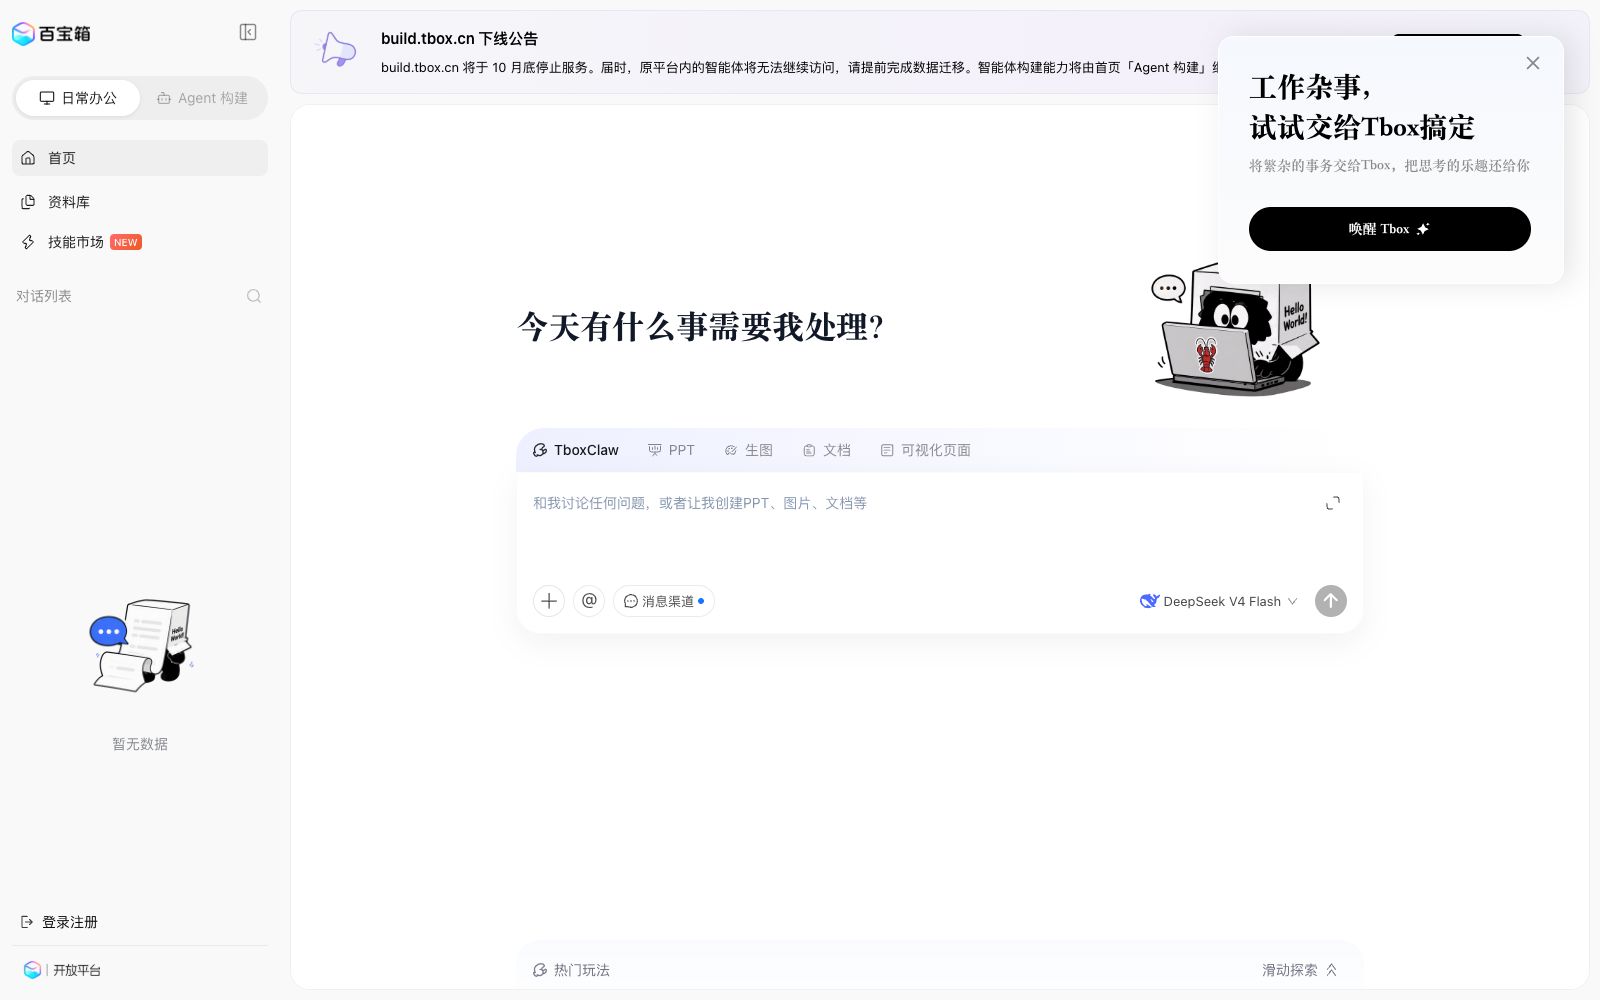Collapse the sidebar with the panel icon

[248, 33]
